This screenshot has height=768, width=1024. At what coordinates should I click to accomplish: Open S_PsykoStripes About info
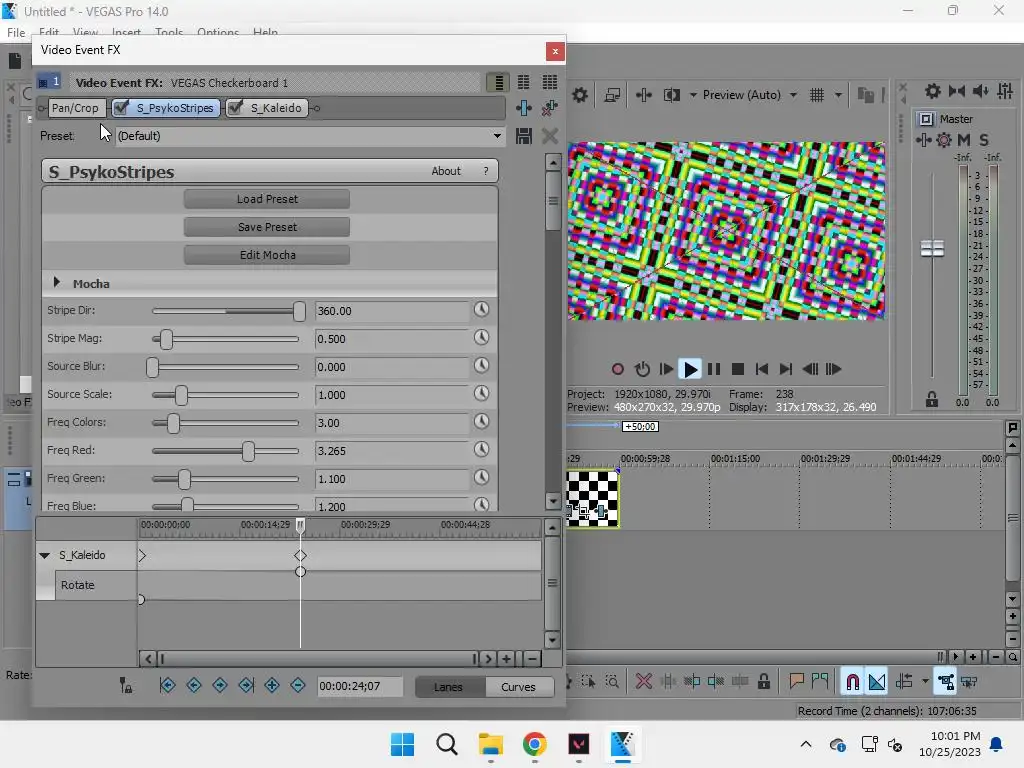click(446, 171)
